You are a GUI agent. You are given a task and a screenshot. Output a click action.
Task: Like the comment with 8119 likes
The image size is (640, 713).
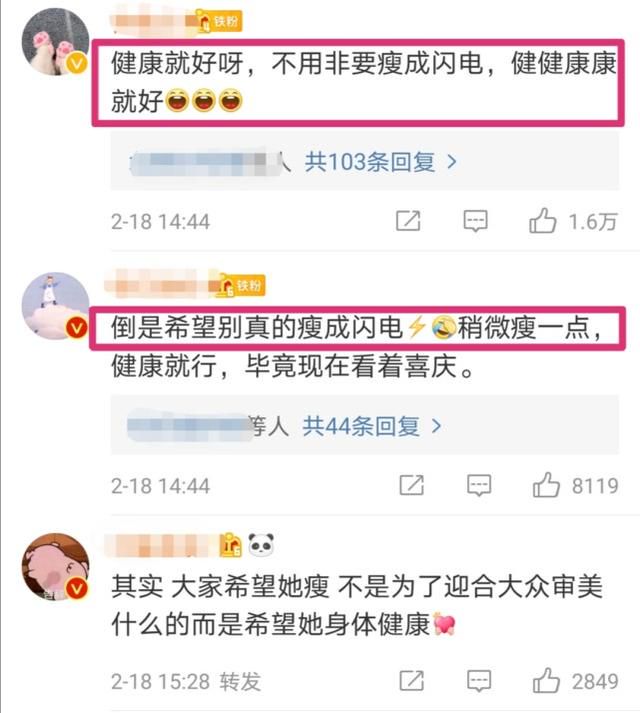pyautogui.click(x=546, y=485)
